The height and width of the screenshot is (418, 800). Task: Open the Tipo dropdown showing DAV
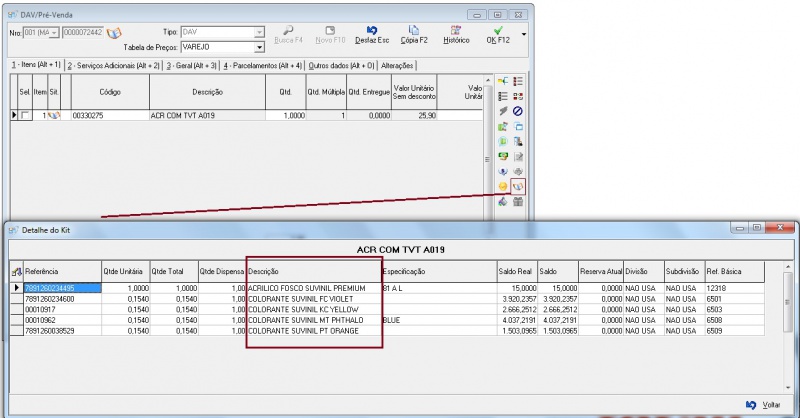pyautogui.click(x=259, y=32)
